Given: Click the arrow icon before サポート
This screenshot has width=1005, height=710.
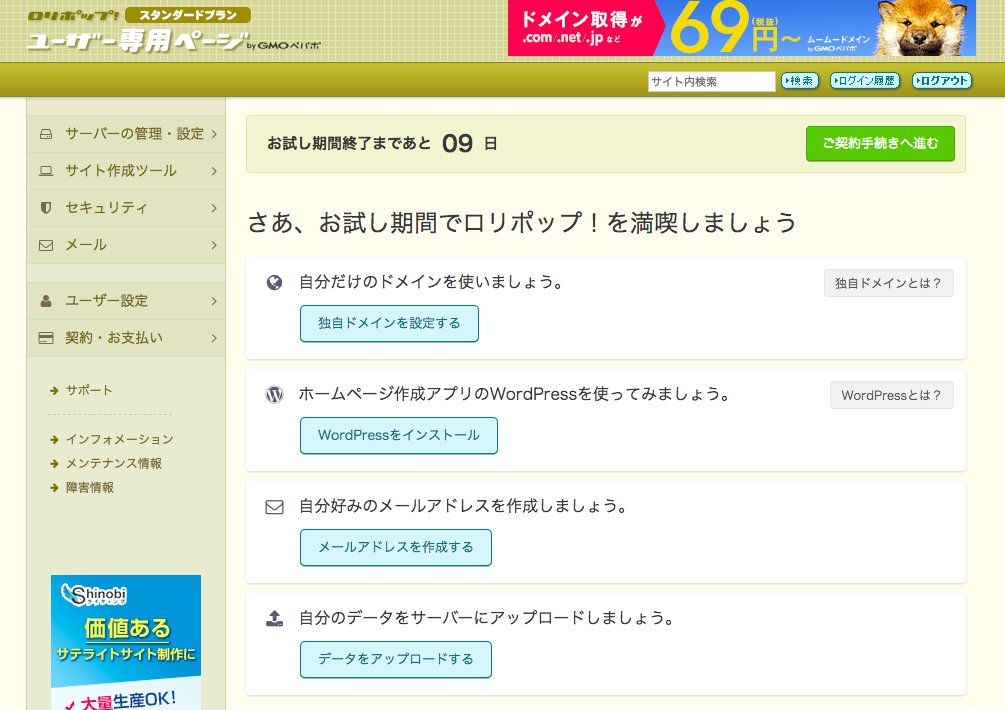Looking at the screenshot, I should (x=54, y=391).
